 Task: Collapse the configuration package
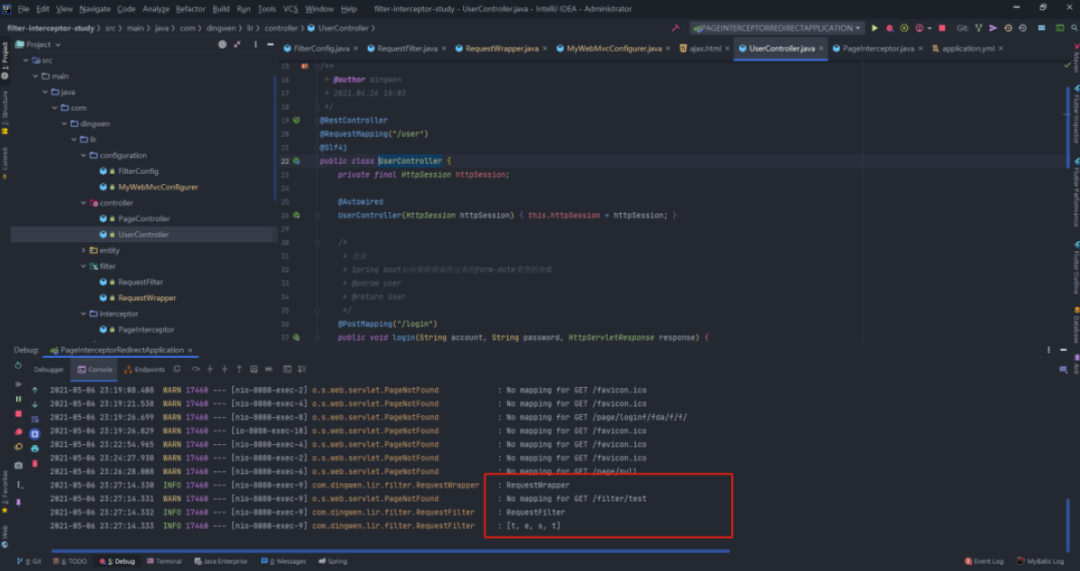[83, 156]
